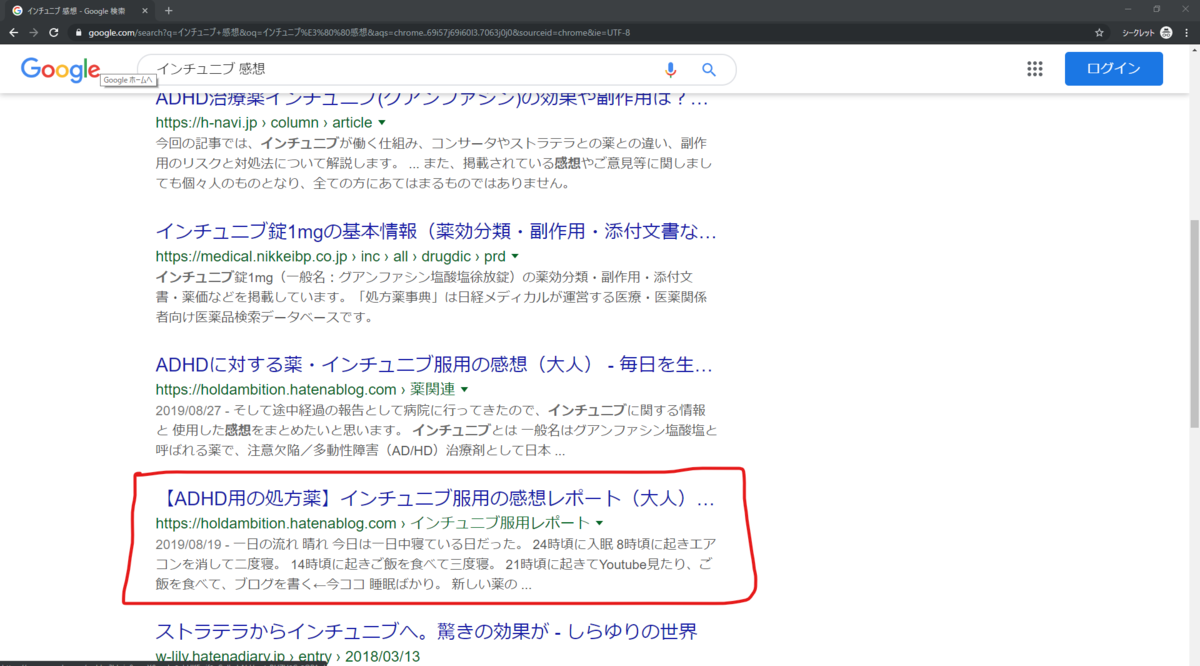
Task: Go back with the browser back arrow
Action: pos(13,32)
